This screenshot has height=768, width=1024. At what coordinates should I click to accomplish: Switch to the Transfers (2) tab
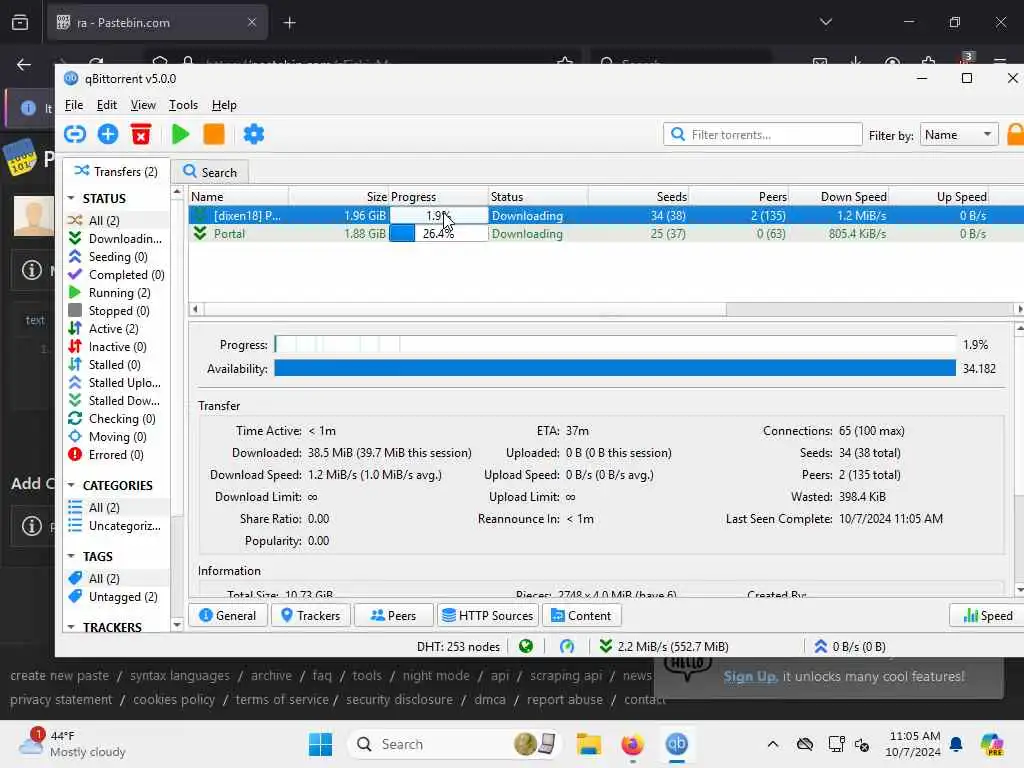116,172
